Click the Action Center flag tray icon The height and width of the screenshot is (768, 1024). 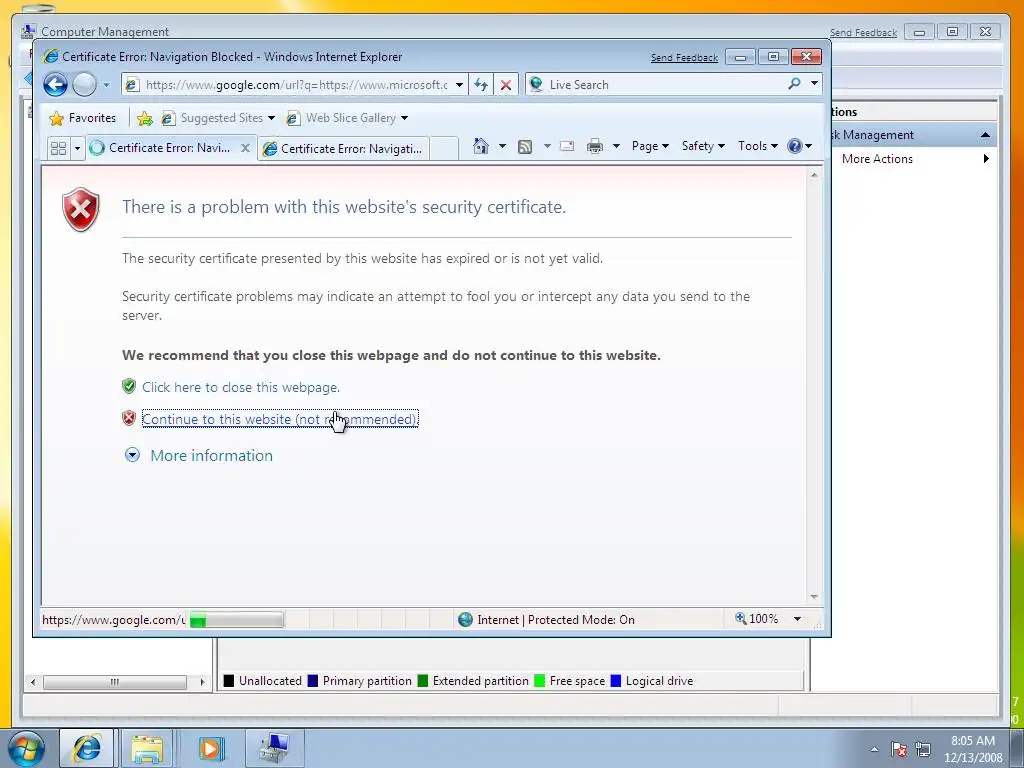899,749
